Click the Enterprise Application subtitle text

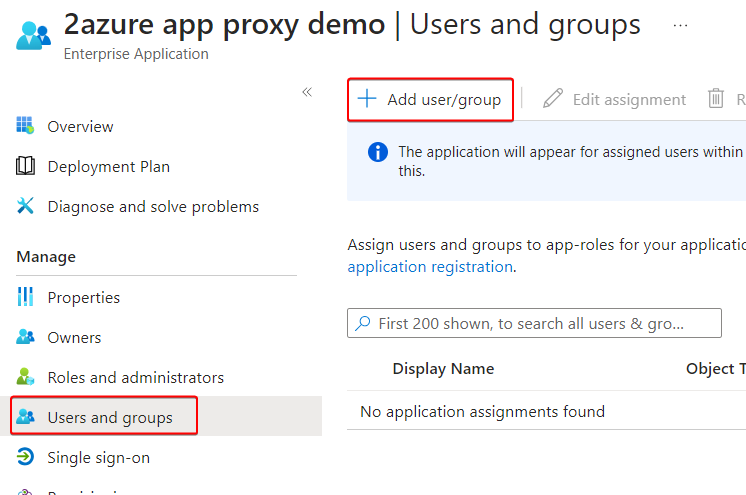pyautogui.click(x=136, y=54)
